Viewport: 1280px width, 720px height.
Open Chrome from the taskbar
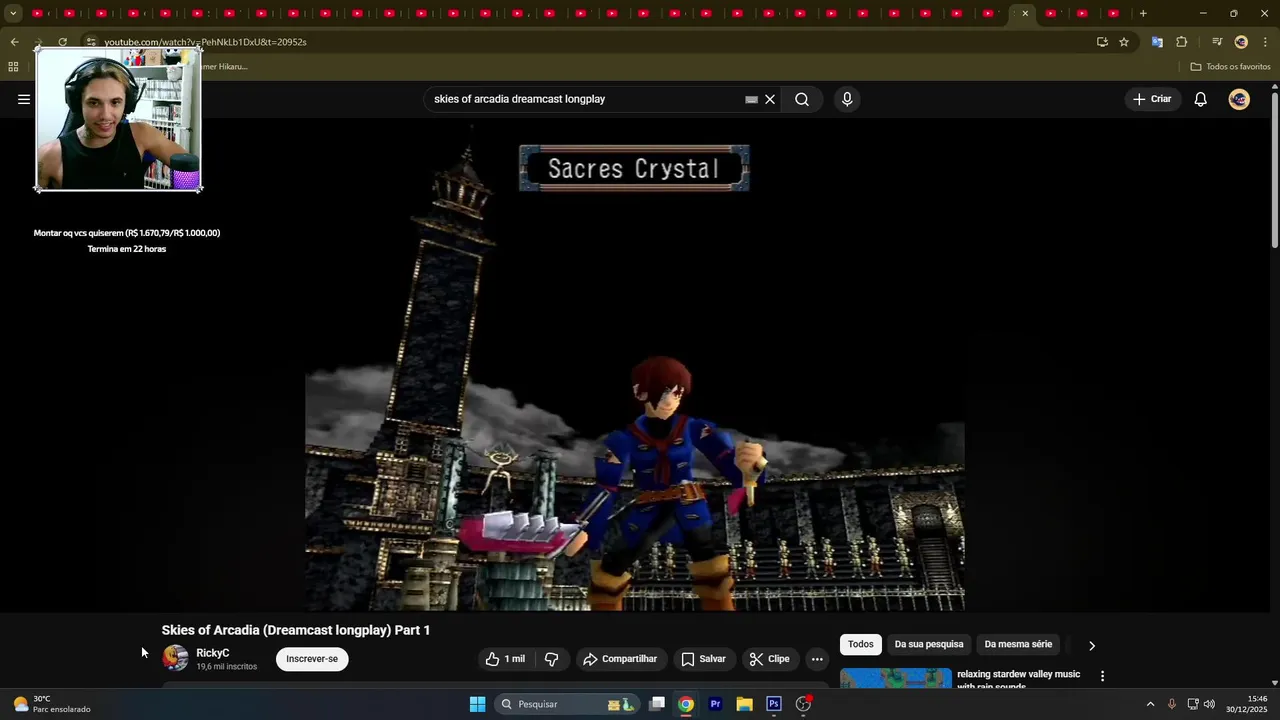[686, 704]
